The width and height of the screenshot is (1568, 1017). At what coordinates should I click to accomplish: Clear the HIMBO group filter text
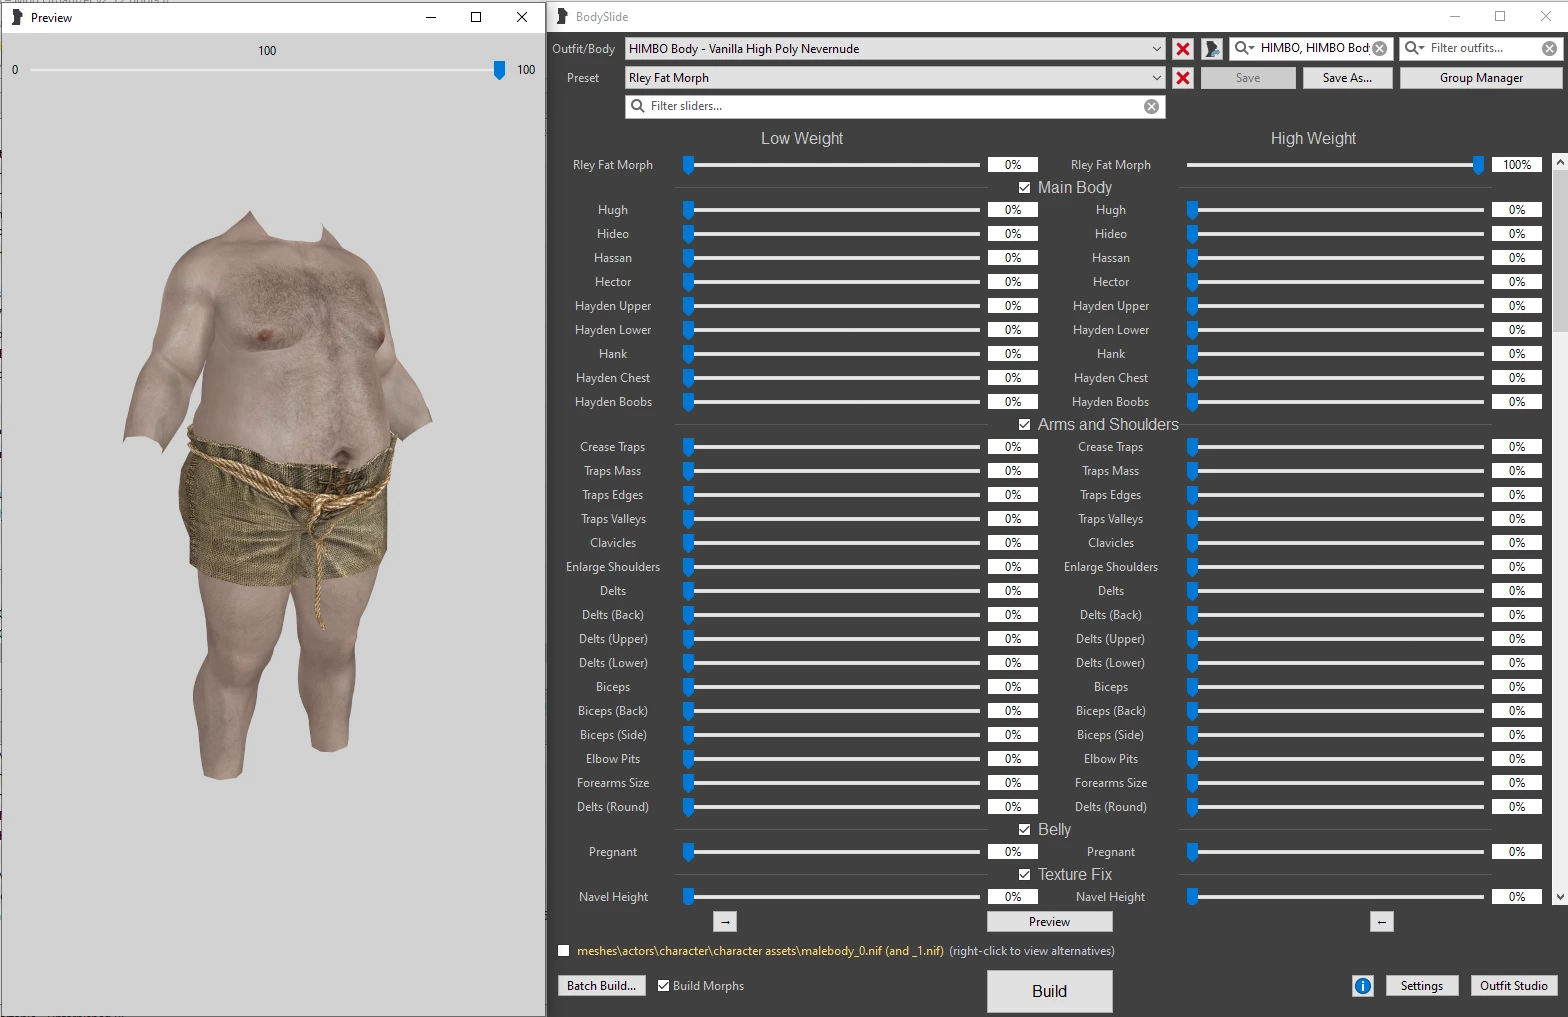(1380, 48)
